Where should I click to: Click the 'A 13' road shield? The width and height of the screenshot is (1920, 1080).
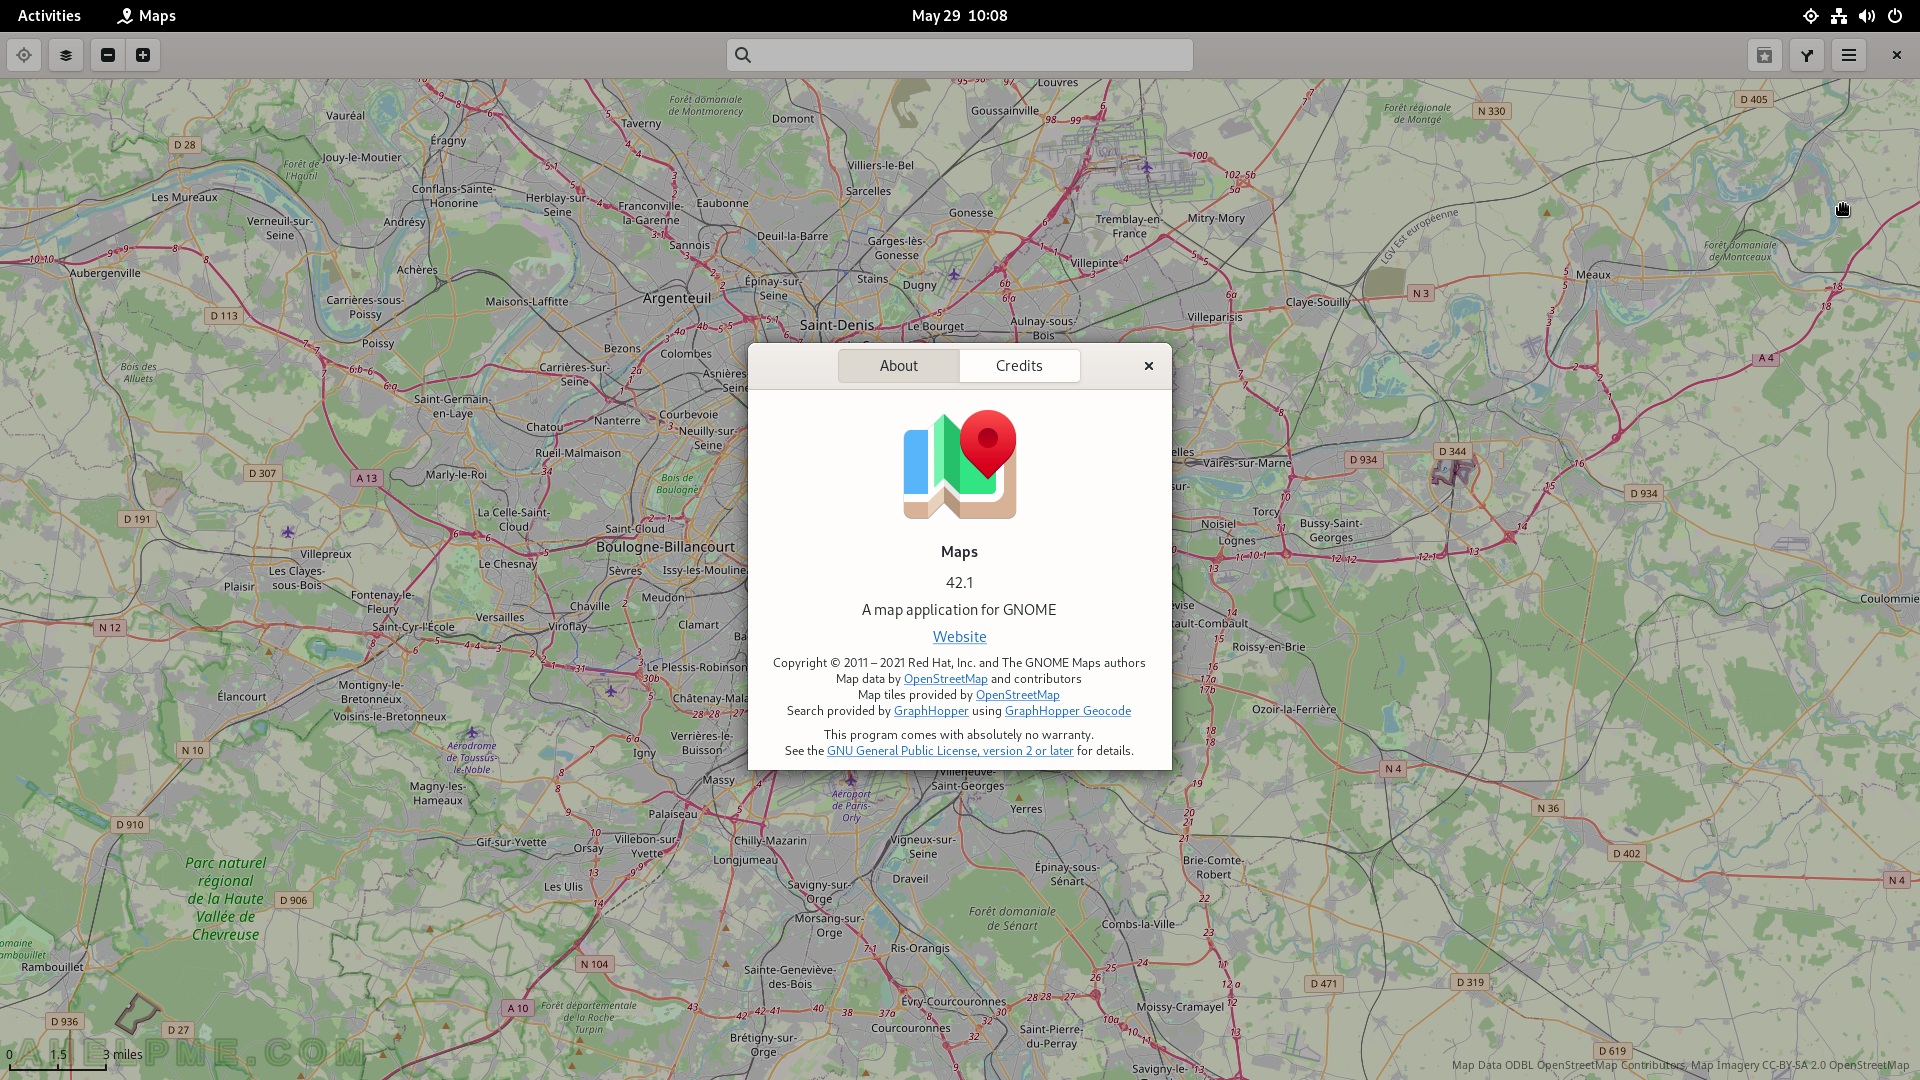[x=367, y=478]
